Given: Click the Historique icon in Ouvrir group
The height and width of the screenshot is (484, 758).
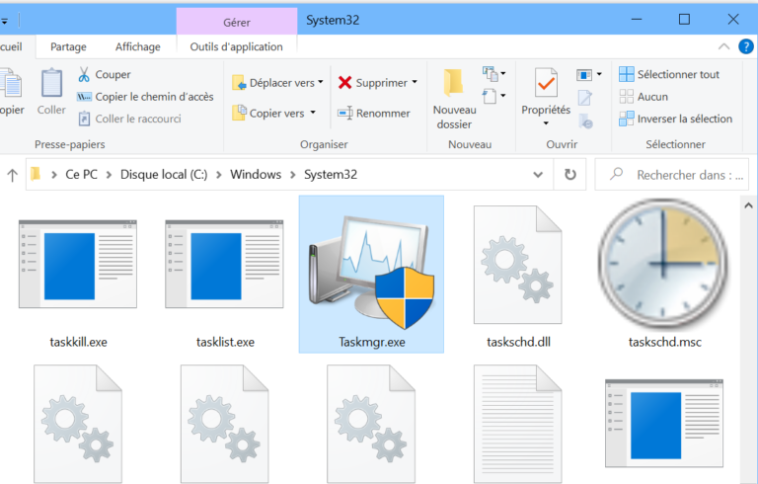Looking at the screenshot, I should [585, 121].
